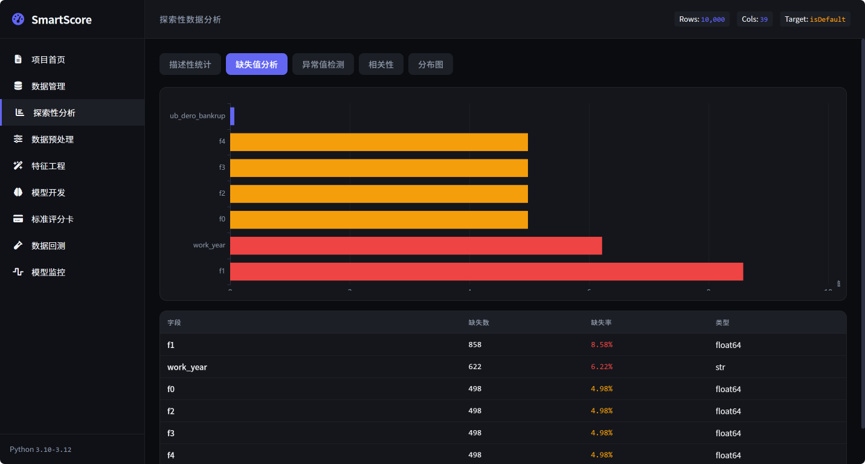Click the f1 red bar in chart
This screenshot has height=464, width=865.
[x=487, y=271]
